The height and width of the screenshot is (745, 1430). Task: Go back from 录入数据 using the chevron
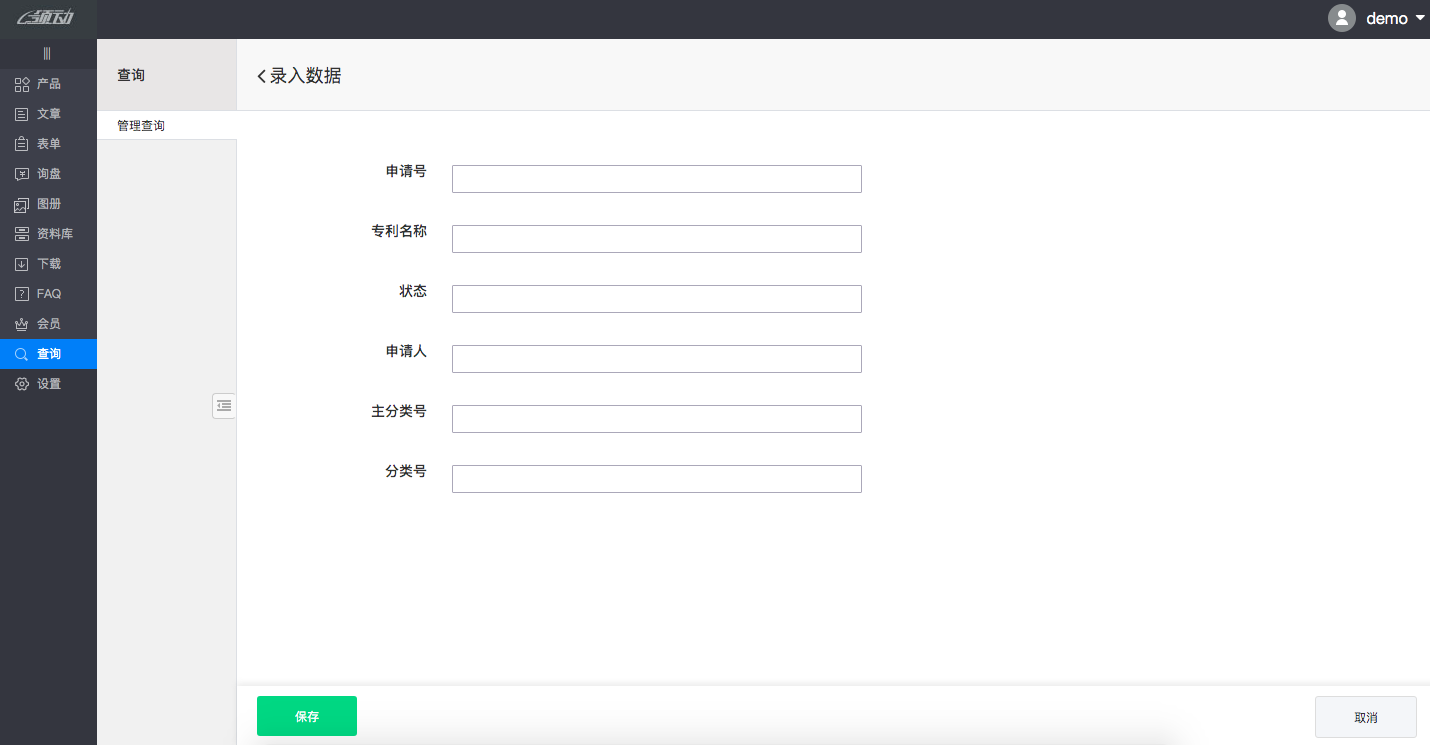(262, 74)
